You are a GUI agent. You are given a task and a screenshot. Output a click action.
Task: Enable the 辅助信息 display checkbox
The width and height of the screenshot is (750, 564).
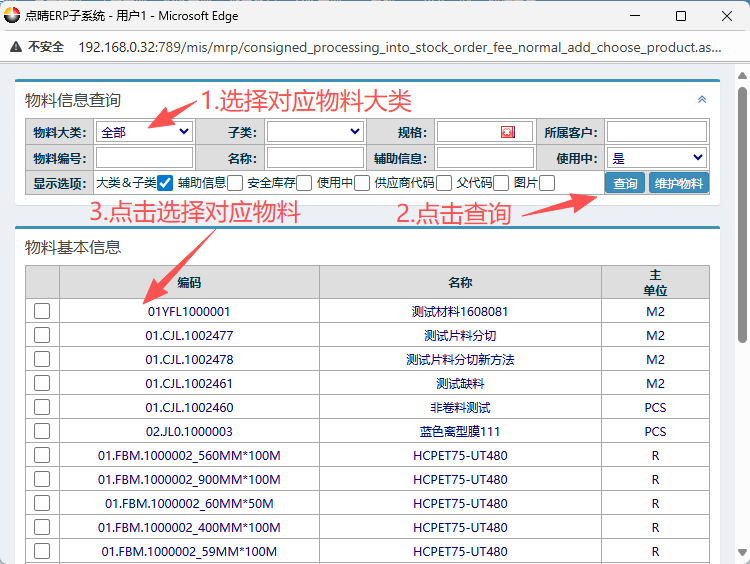(x=235, y=183)
